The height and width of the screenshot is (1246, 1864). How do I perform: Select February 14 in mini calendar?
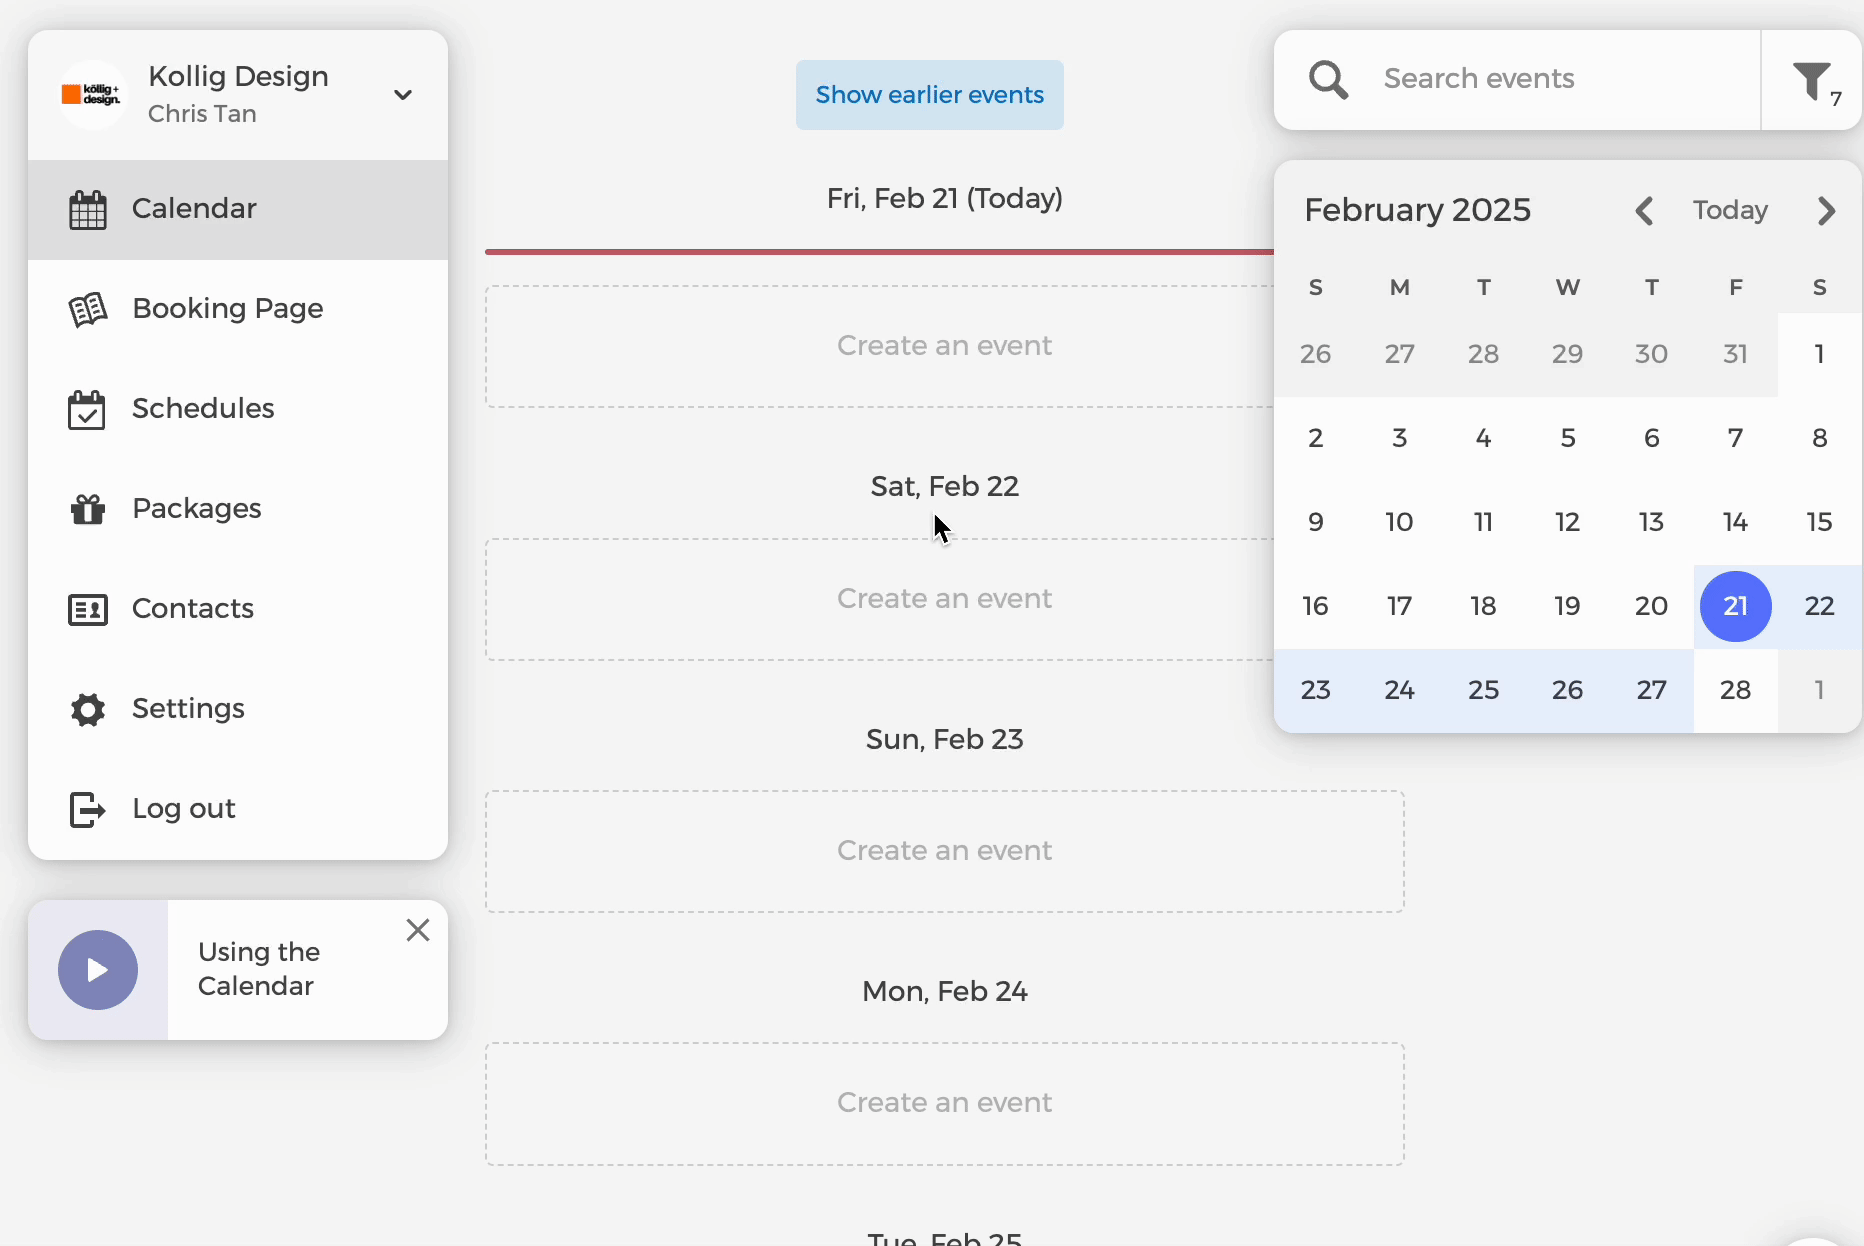pos(1736,522)
